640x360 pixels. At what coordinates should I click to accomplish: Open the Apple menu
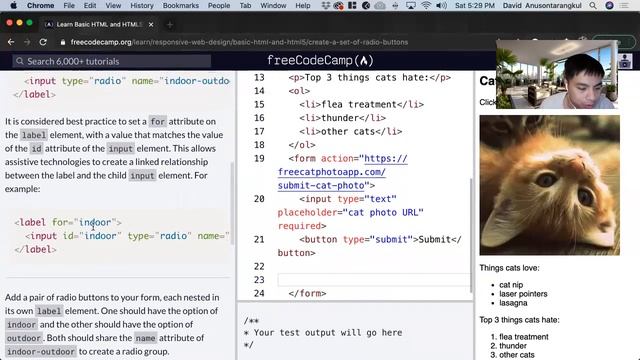13,5
